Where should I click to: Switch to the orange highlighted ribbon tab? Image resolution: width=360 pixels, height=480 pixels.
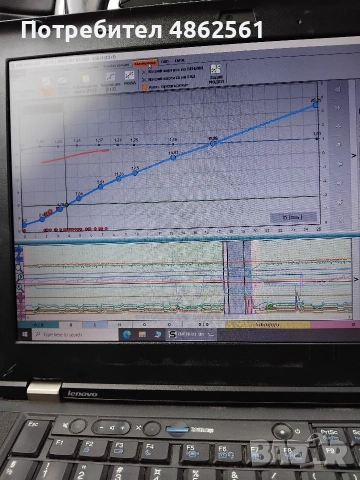click(x=145, y=63)
